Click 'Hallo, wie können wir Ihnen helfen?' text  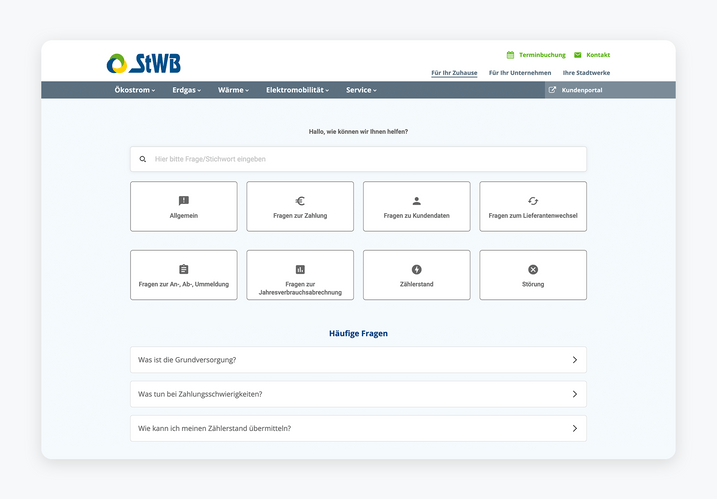[358, 132]
